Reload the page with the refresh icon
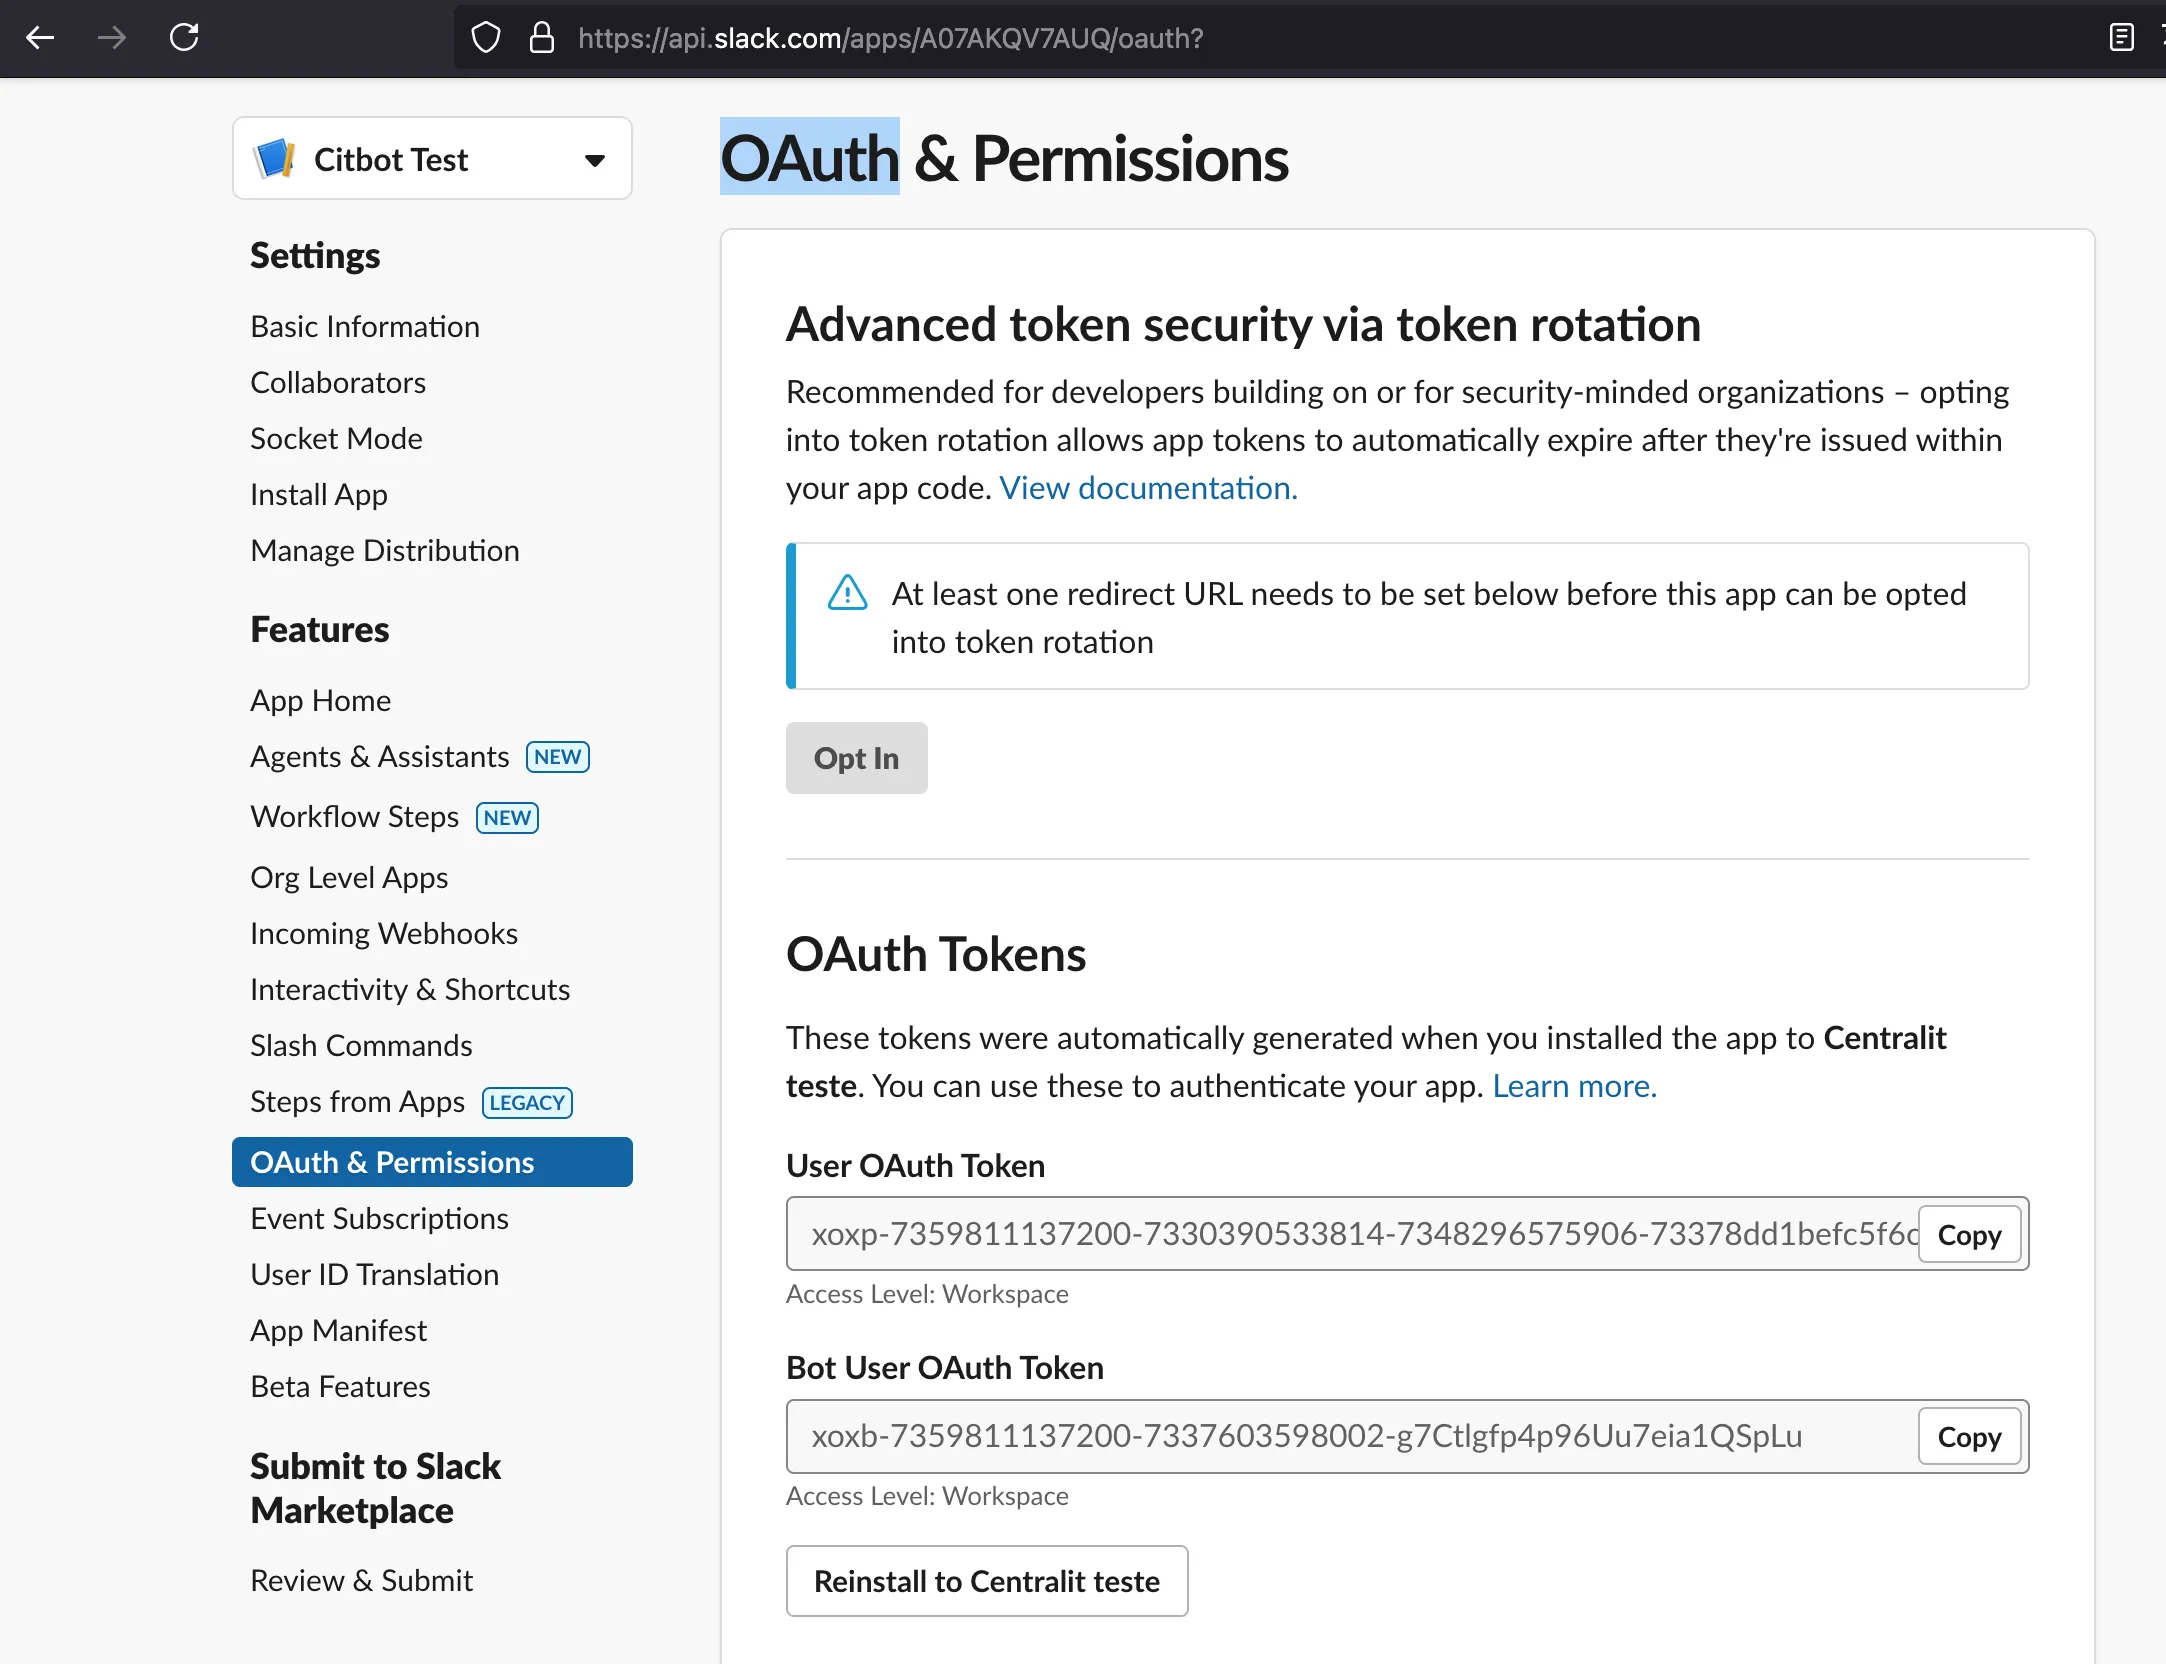The width and height of the screenshot is (2166, 1664). point(184,38)
